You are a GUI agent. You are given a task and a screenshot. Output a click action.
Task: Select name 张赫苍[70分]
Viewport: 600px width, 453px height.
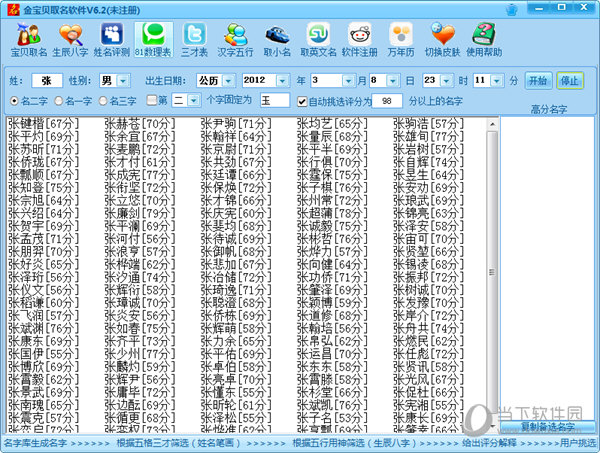pos(140,124)
